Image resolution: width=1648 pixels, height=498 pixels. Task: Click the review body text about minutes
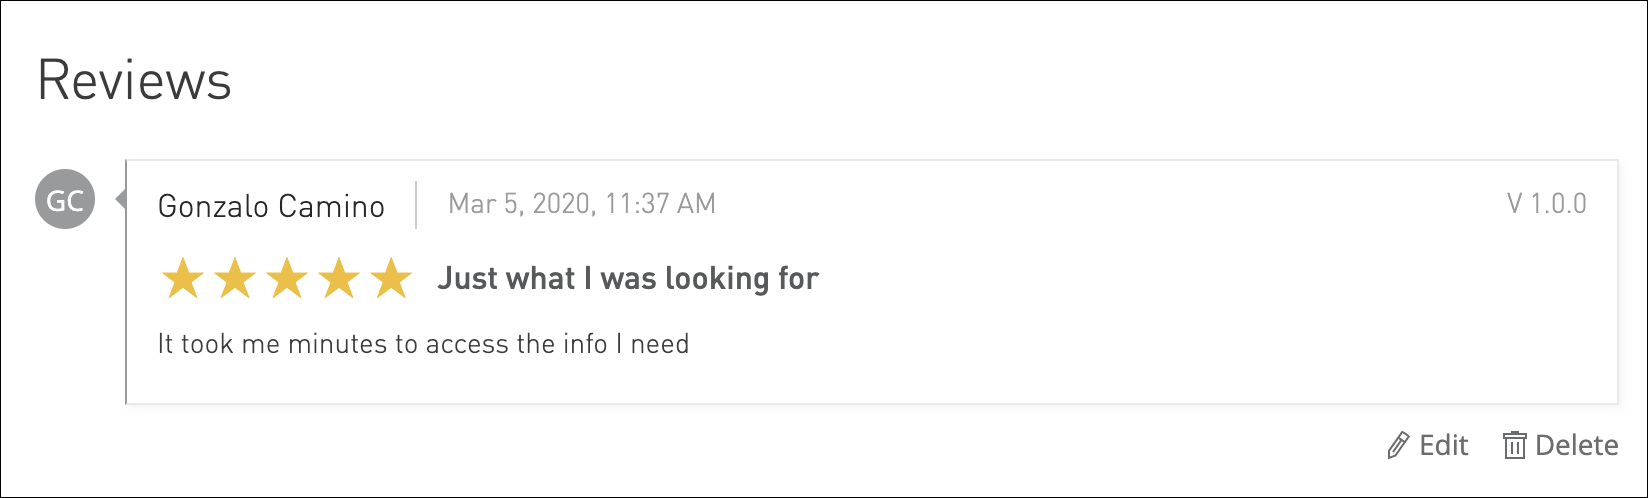click(x=423, y=345)
